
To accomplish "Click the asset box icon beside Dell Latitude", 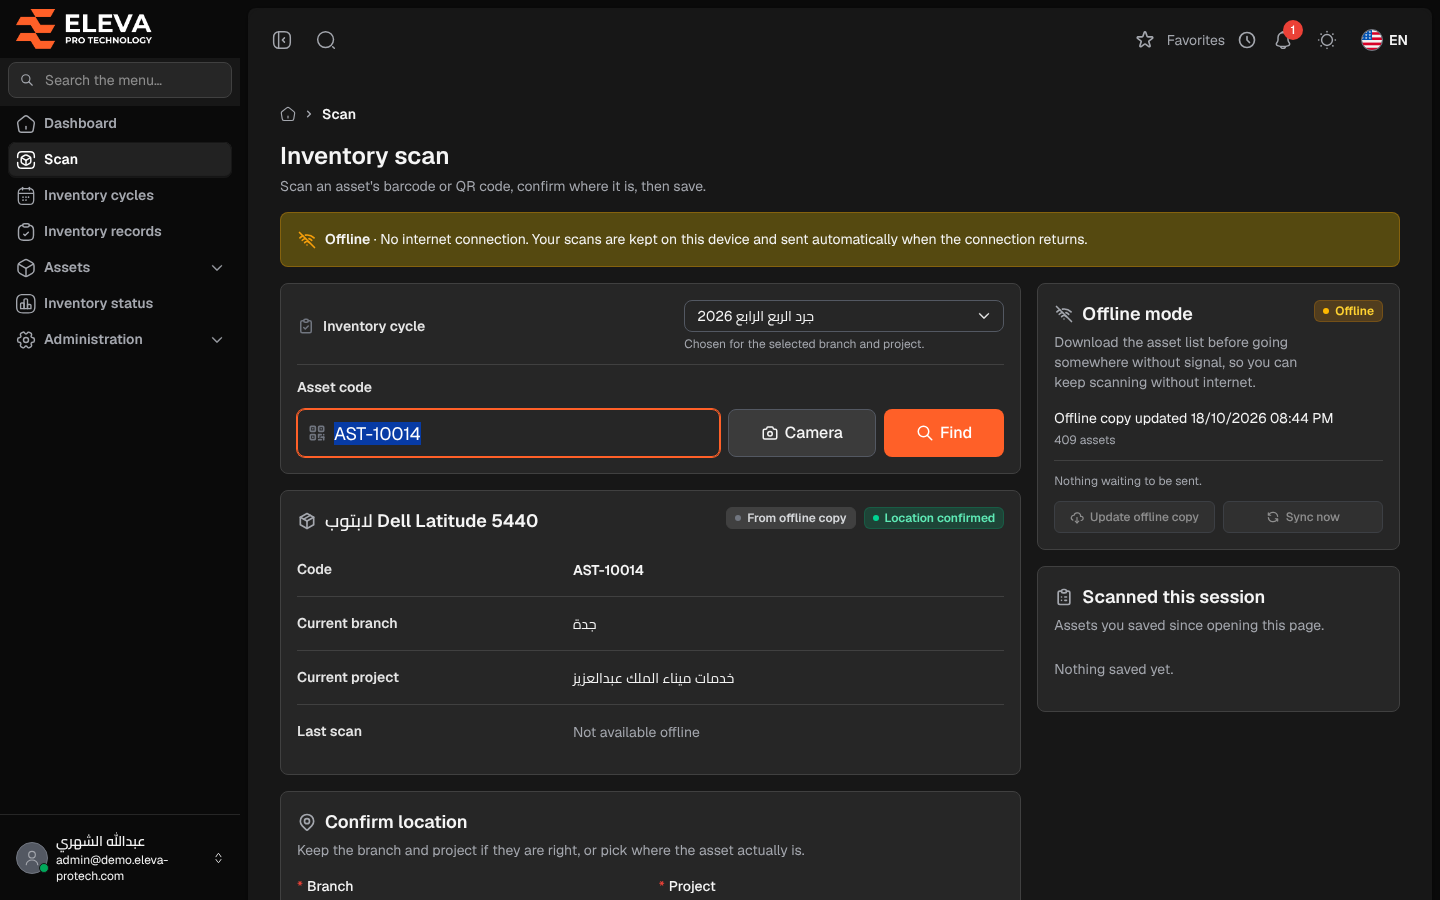I will tap(307, 521).
